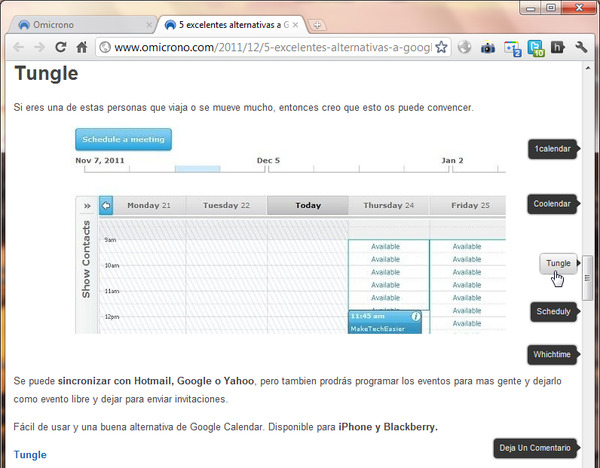Jump to the Whichtime section
Screen dimensions: 600x468
(553, 354)
